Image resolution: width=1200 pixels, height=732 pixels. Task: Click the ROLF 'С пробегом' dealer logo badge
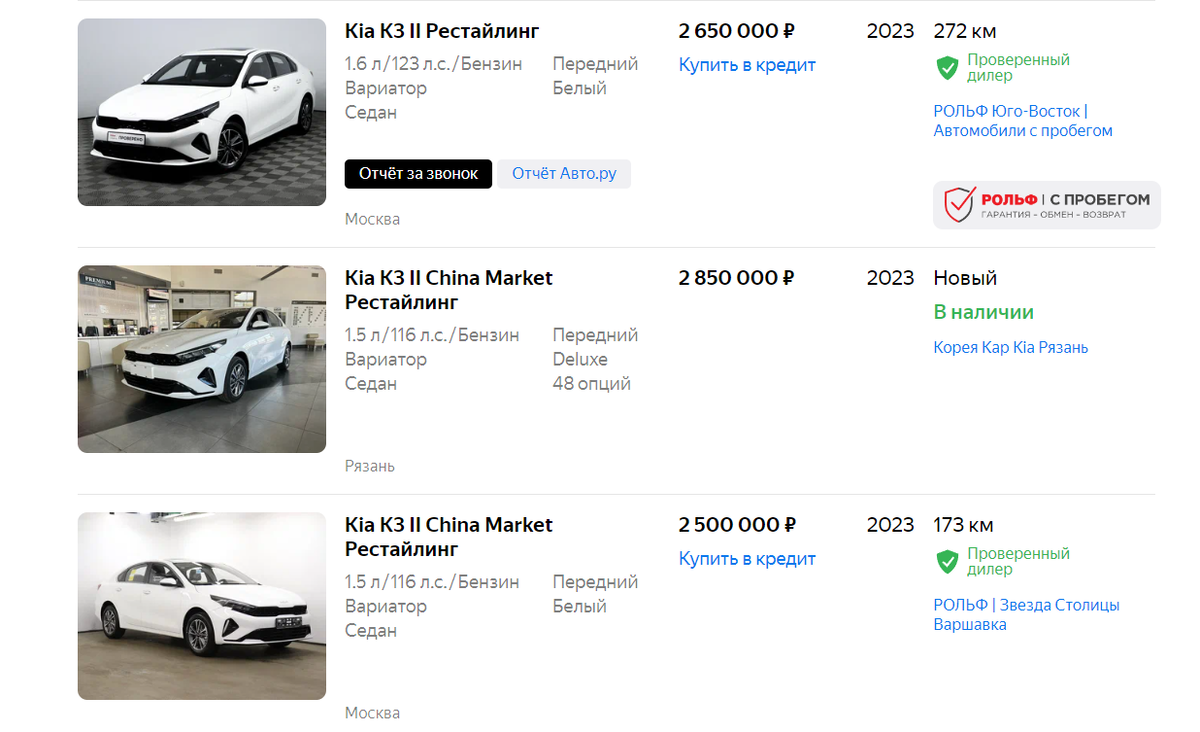pos(1046,205)
